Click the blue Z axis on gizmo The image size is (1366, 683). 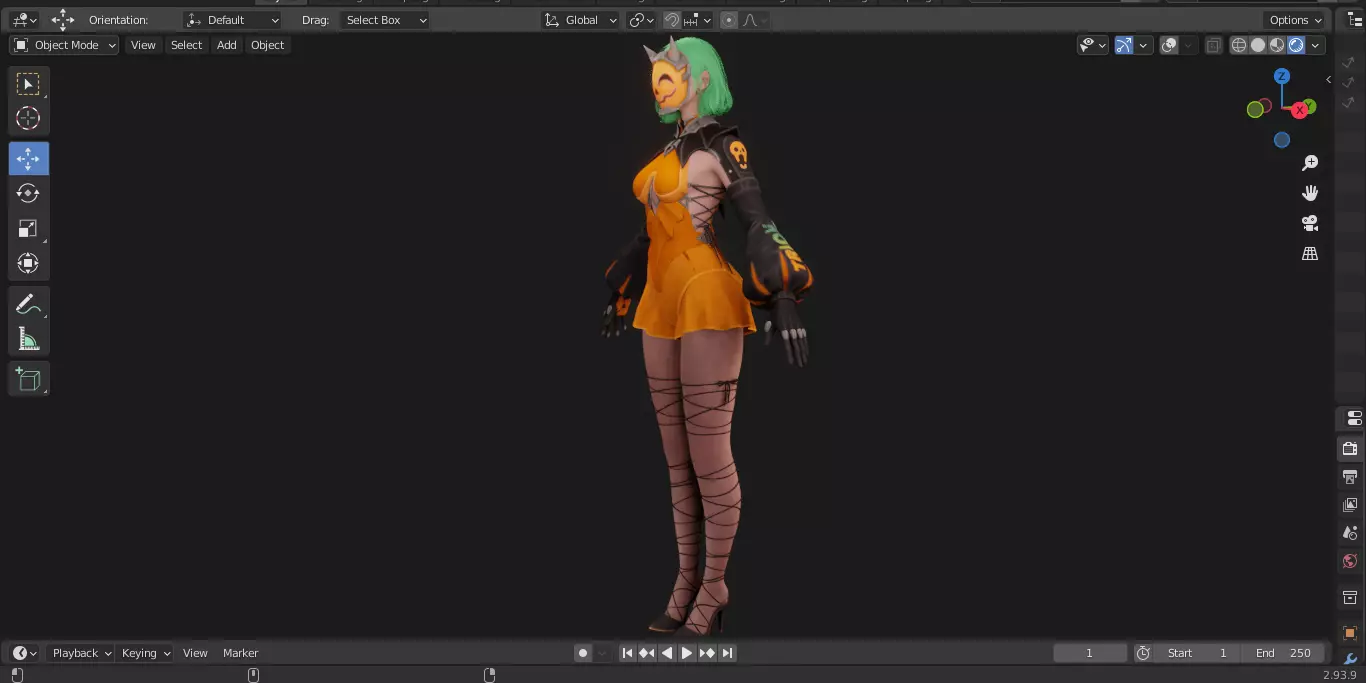click(1282, 77)
